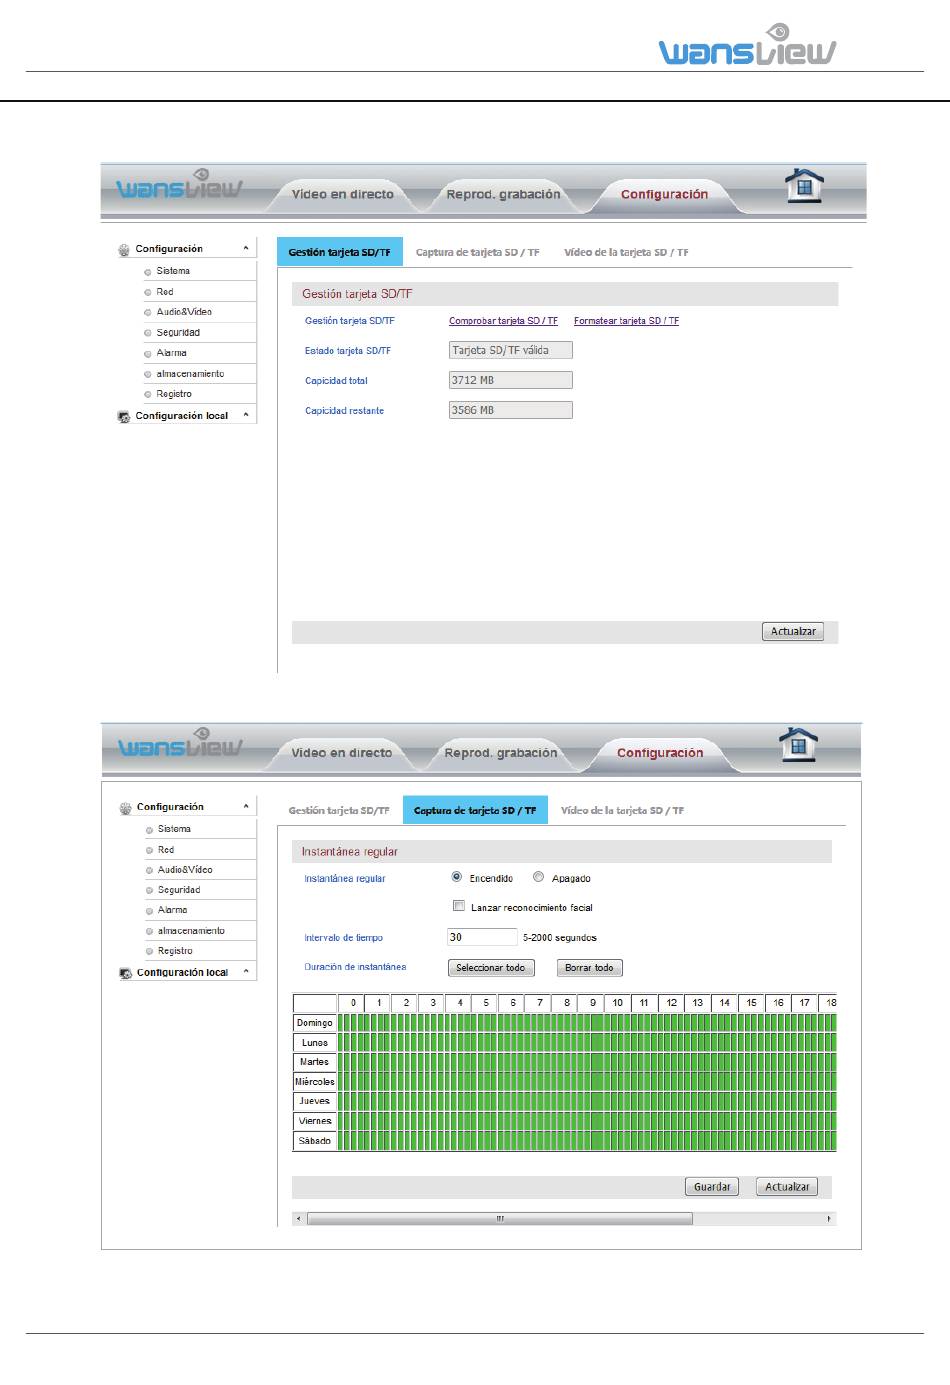This screenshot has height=1385, width=950.
Task: Collapse Configuración section in the upper sidebar
Action: pyautogui.click(x=246, y=249)
